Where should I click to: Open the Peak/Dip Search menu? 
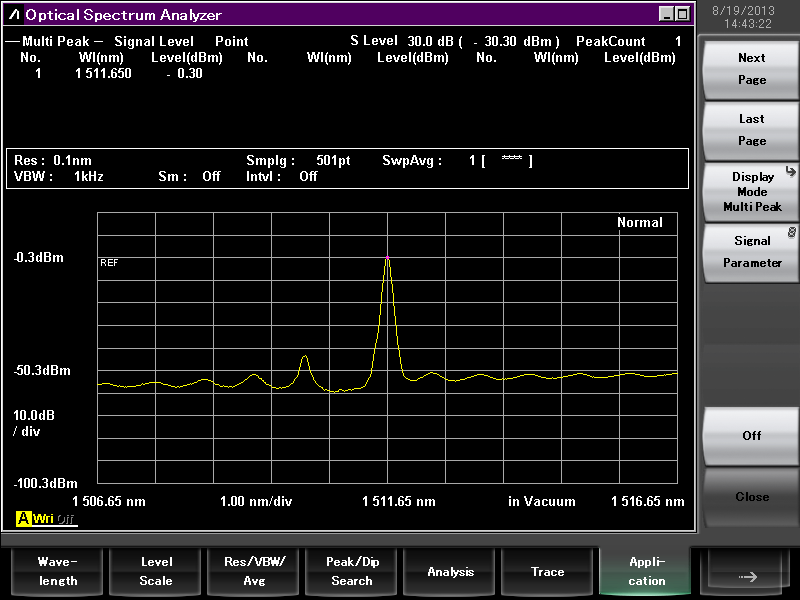click(352, 572)
